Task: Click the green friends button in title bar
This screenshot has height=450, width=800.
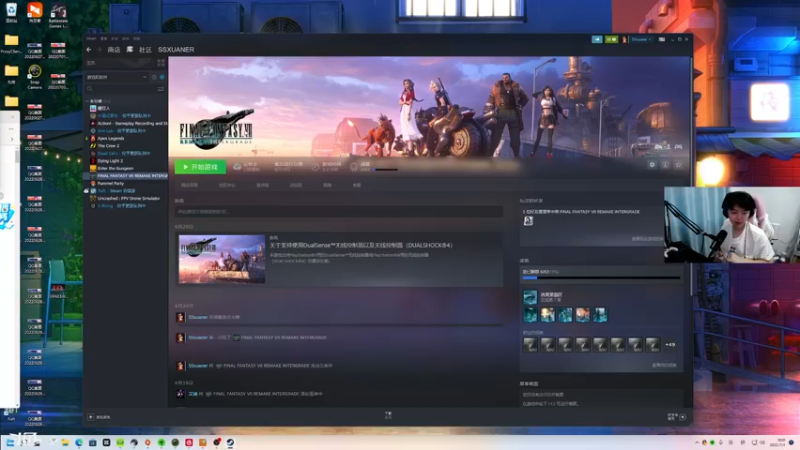Action: pyautogui.click(x=611, y=39)
